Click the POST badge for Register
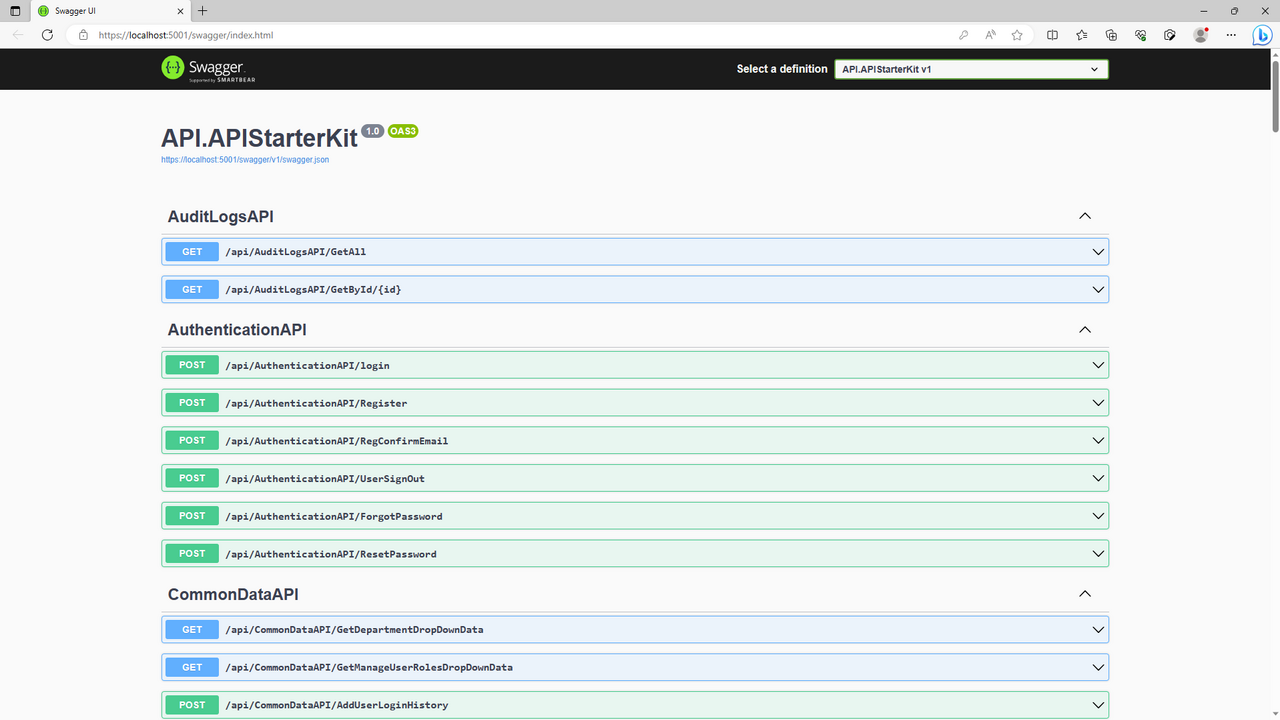 point(192,403)
